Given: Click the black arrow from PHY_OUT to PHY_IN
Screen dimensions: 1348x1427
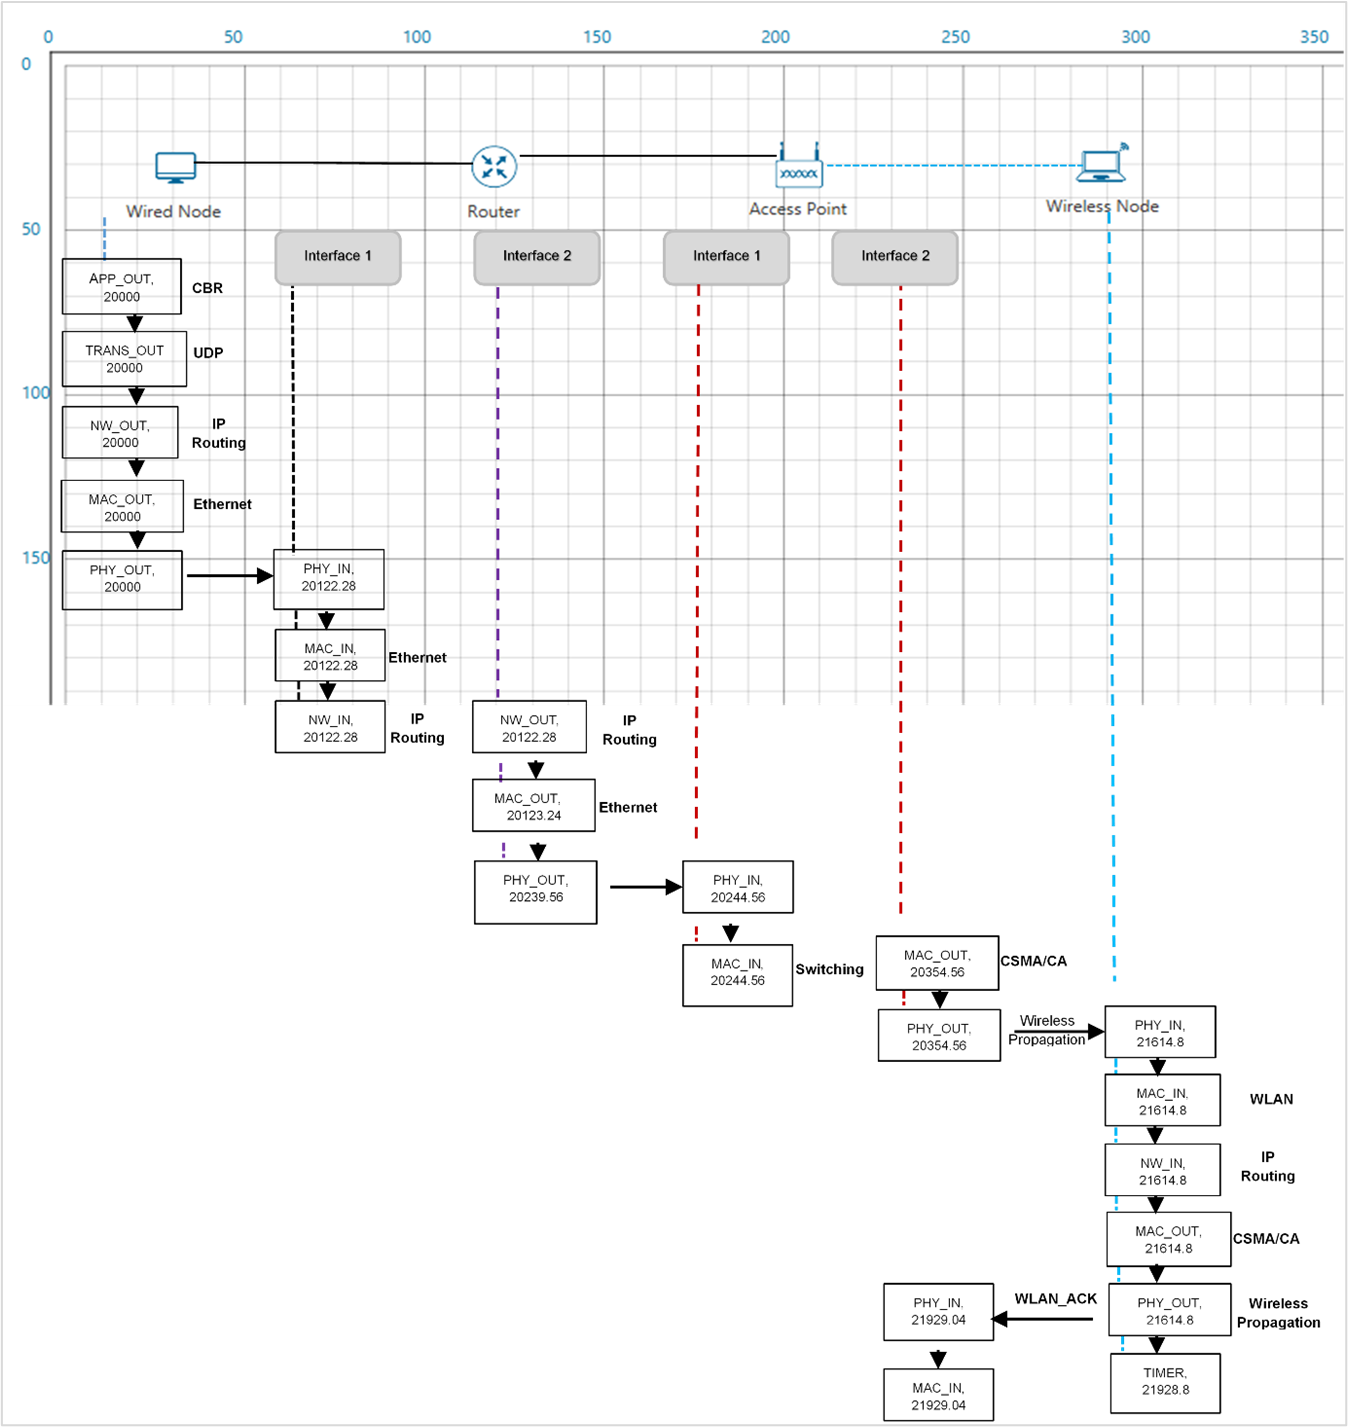Looking at the screenshot, I should [228, 576].
